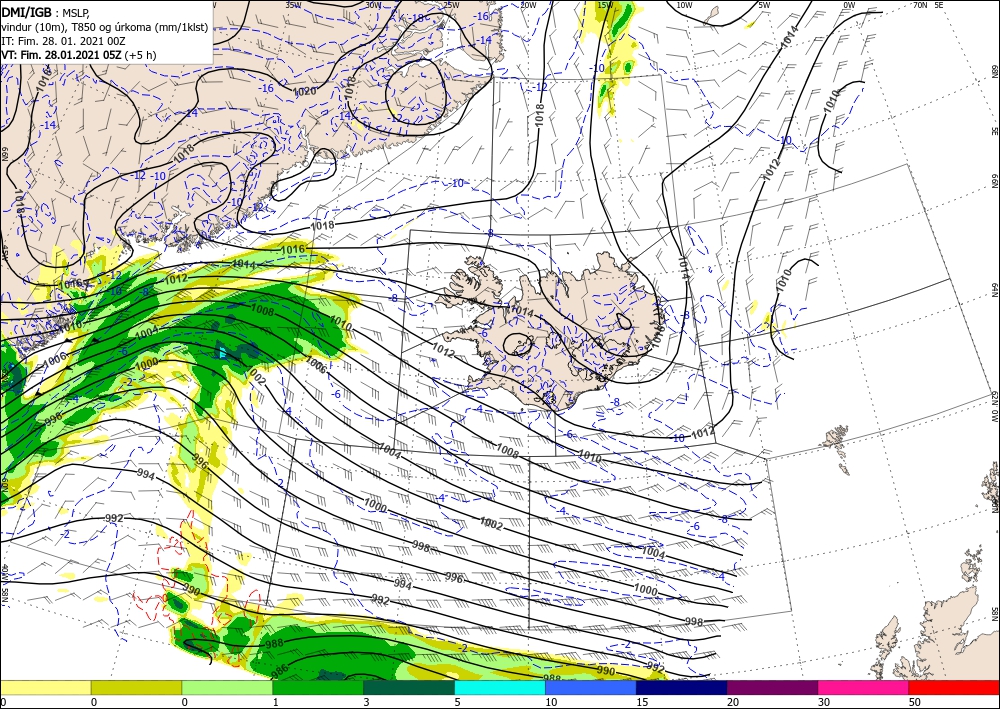Click the yellow legend swatch at far left
This screenshot has width=1000, height=709.
(x=45, y=687)
